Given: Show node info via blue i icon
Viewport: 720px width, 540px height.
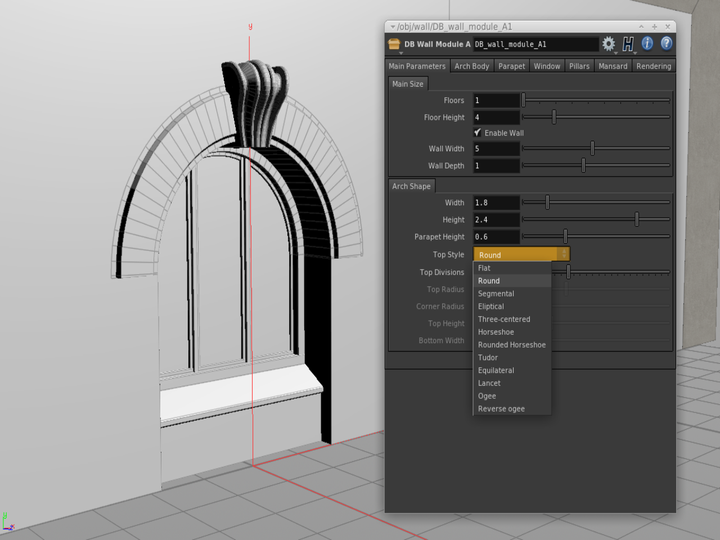Looking at the screenshot, I should pyautogui.click(x=647, y=44).
